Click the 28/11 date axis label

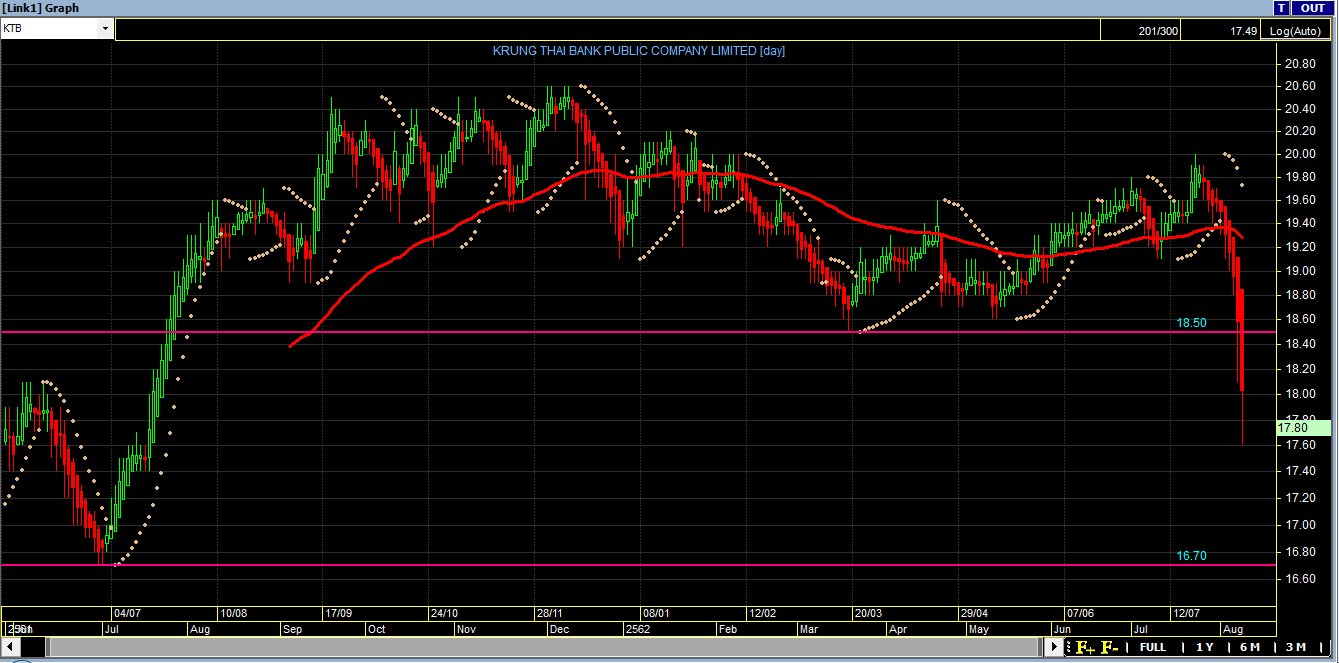pos(550,613)
